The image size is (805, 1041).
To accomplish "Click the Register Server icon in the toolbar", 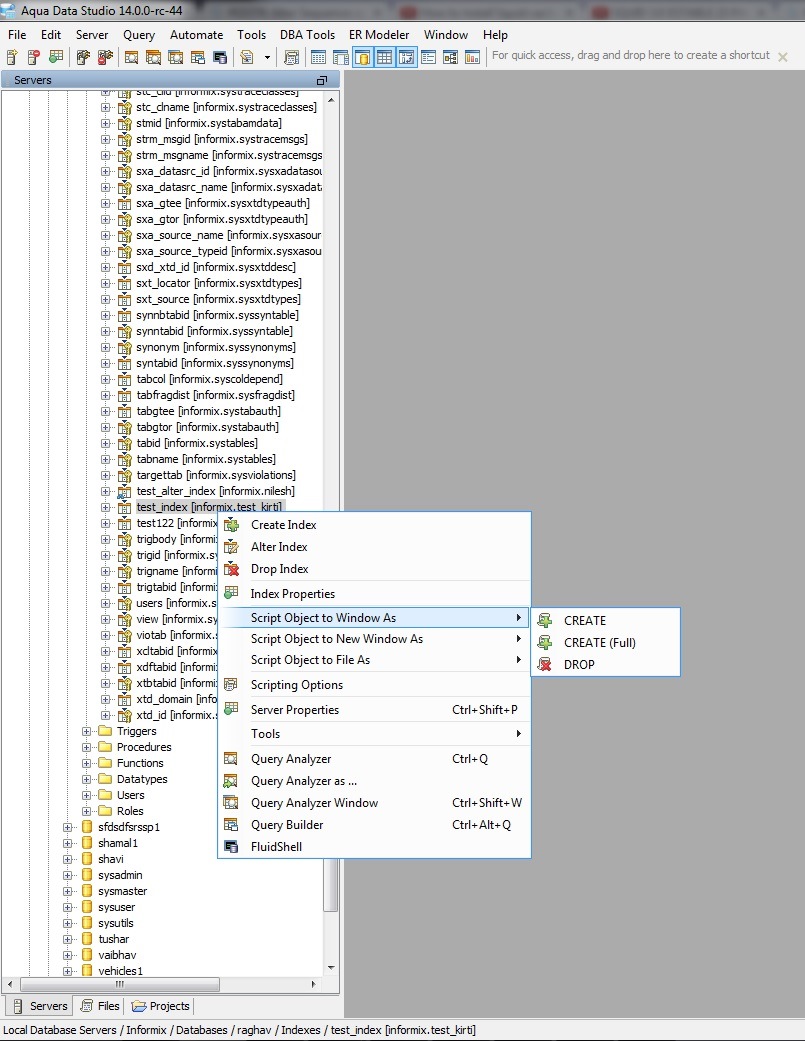I will pos(12,58).
